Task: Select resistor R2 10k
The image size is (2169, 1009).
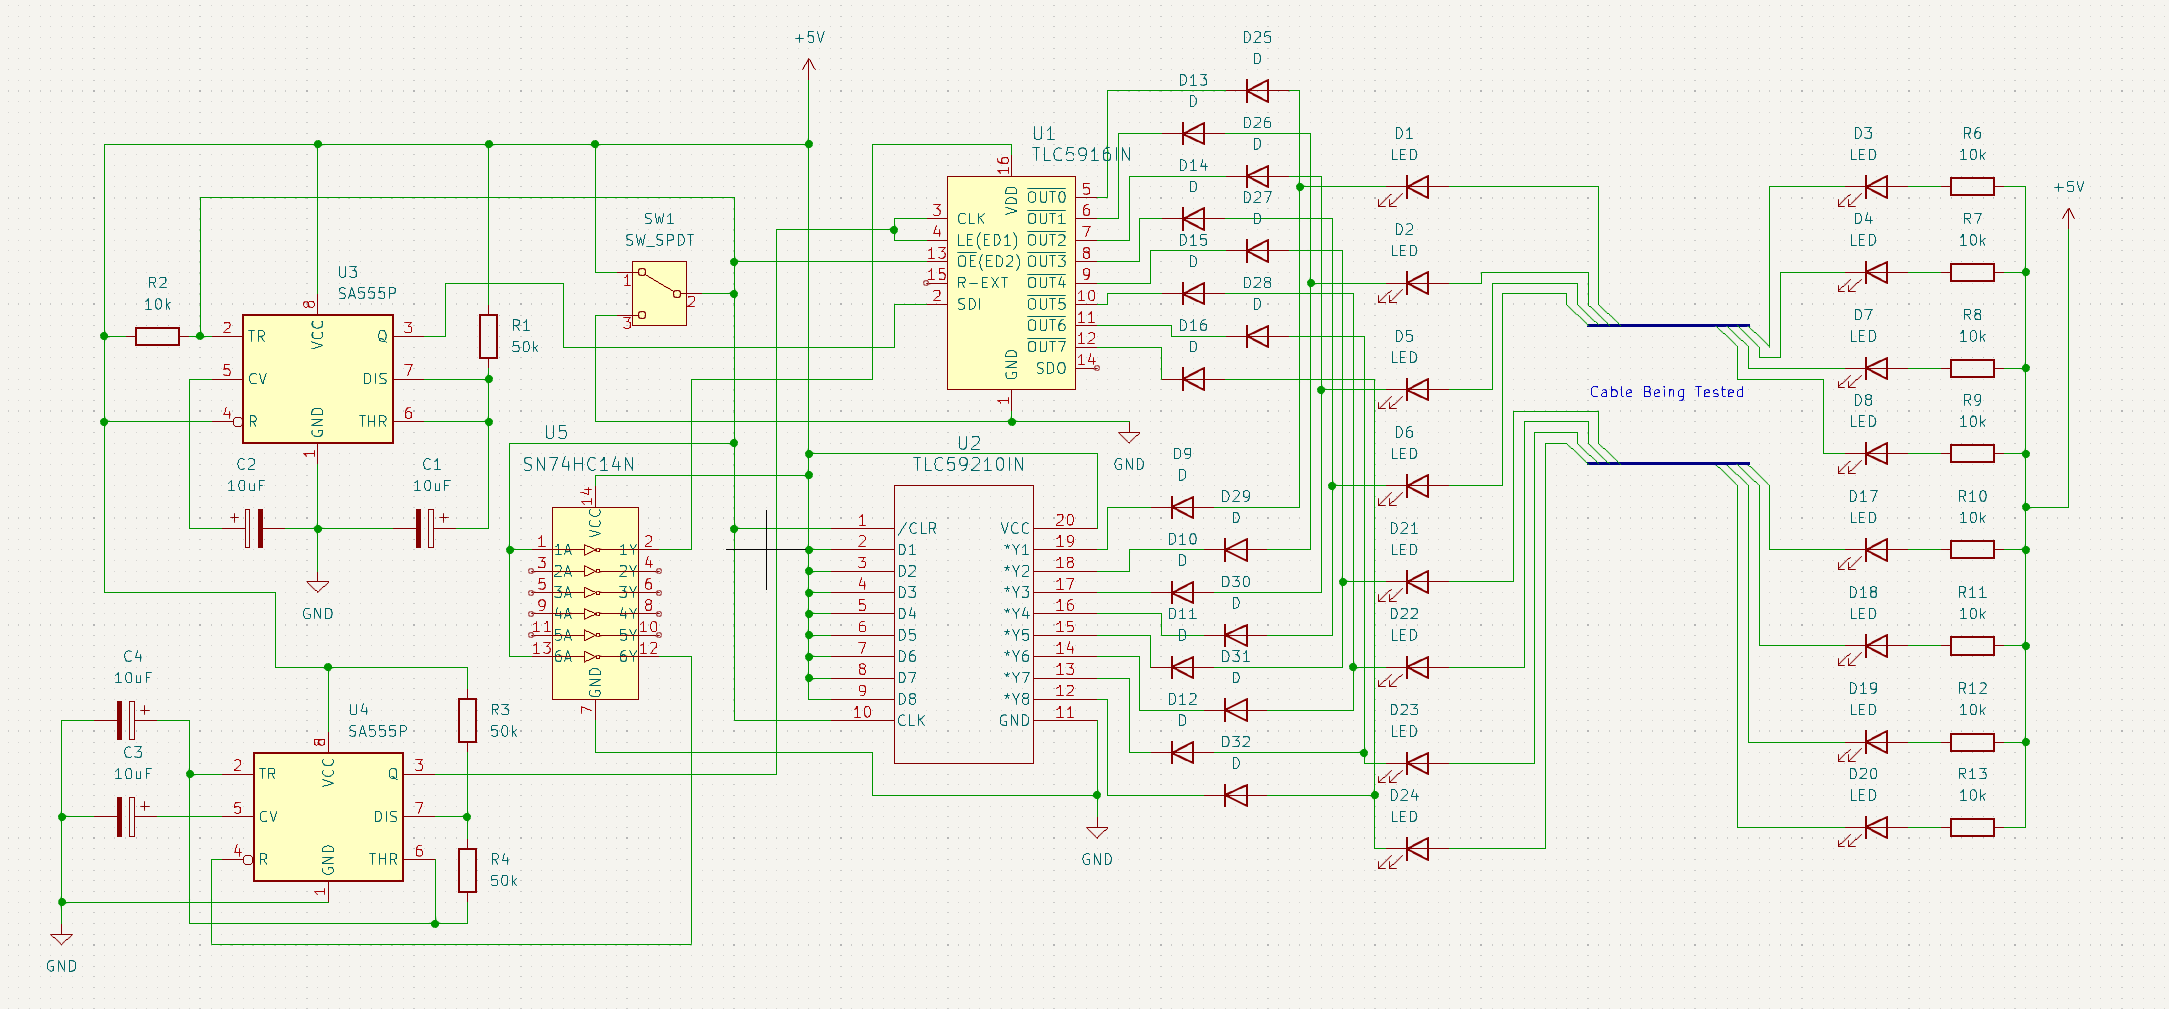Action: click(x=157, y=337)
